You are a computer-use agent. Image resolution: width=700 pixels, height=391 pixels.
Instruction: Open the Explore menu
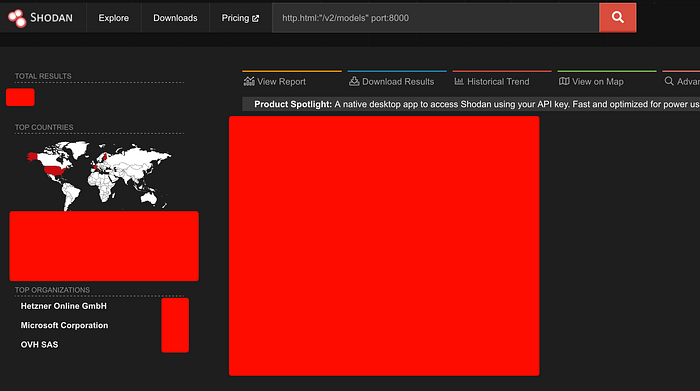[113, 18]
